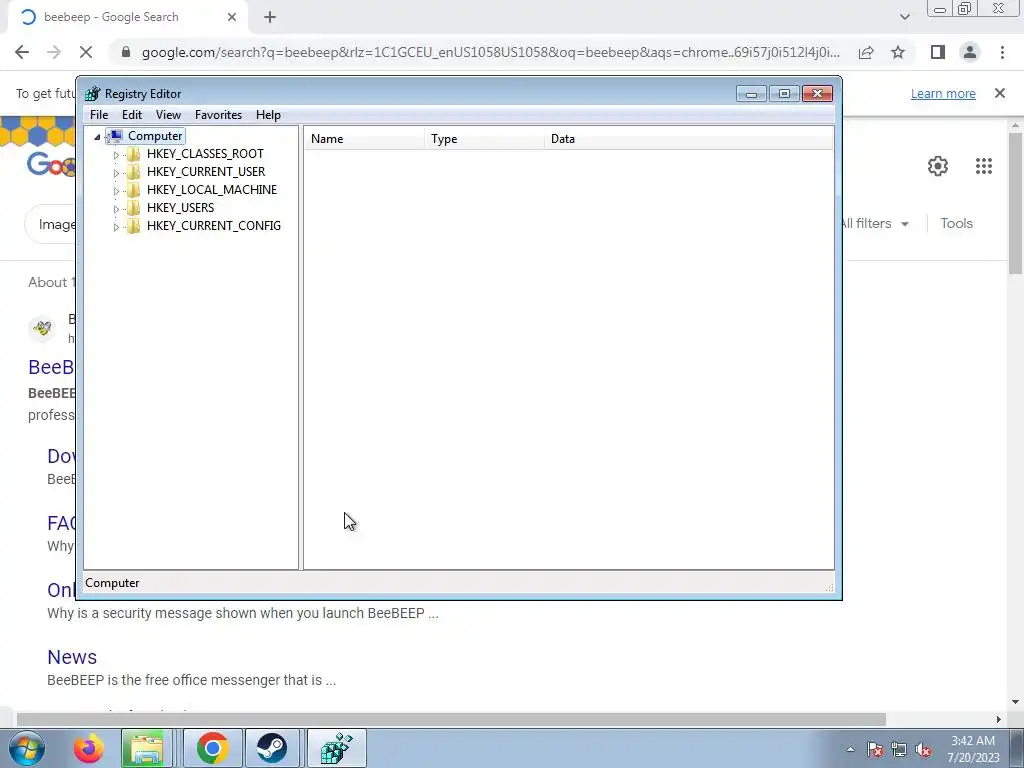This screenshot has height=768, width=1024.
Task: Bookmark this tab with star icon
Action: click(898, 52)
